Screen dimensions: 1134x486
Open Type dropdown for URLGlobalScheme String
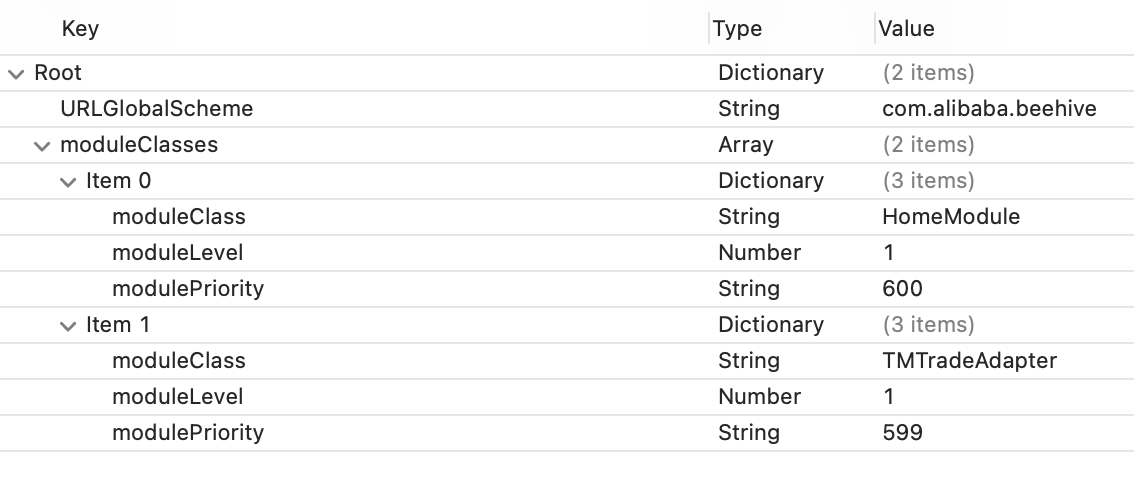point(748,109)
